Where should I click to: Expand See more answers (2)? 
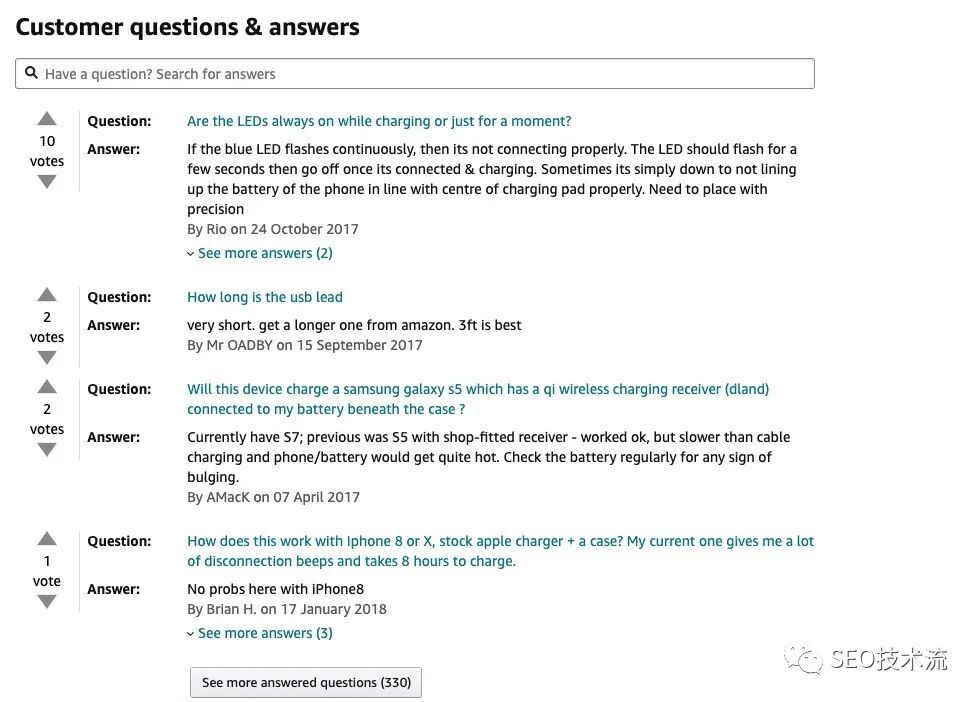[264, 253]
